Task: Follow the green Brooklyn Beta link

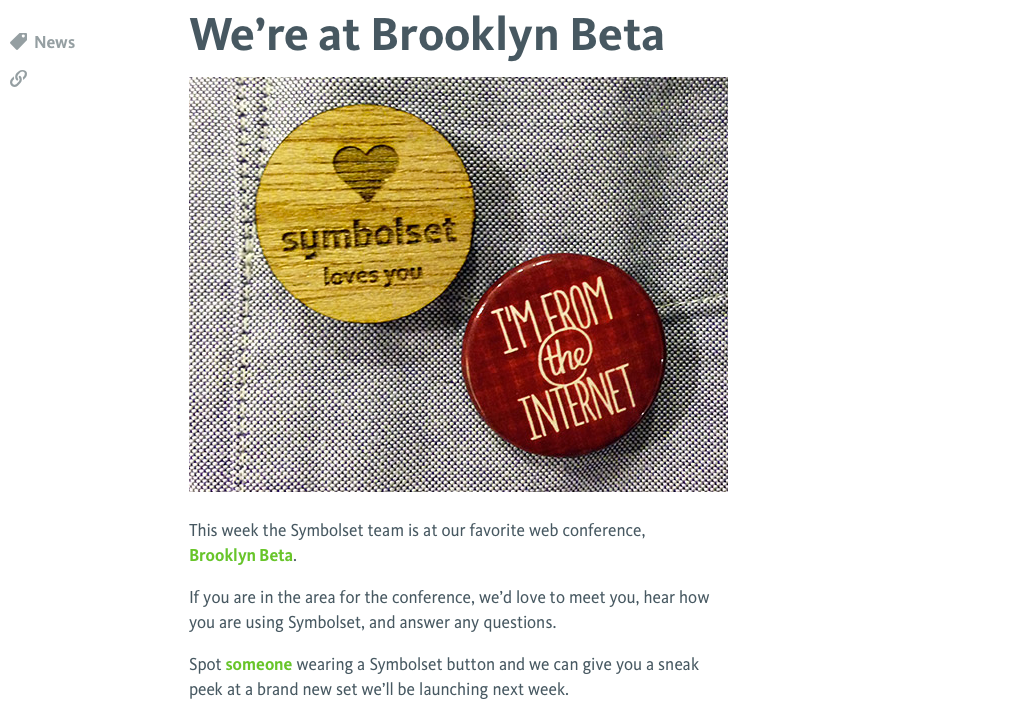Action: (x=241, y=555)
